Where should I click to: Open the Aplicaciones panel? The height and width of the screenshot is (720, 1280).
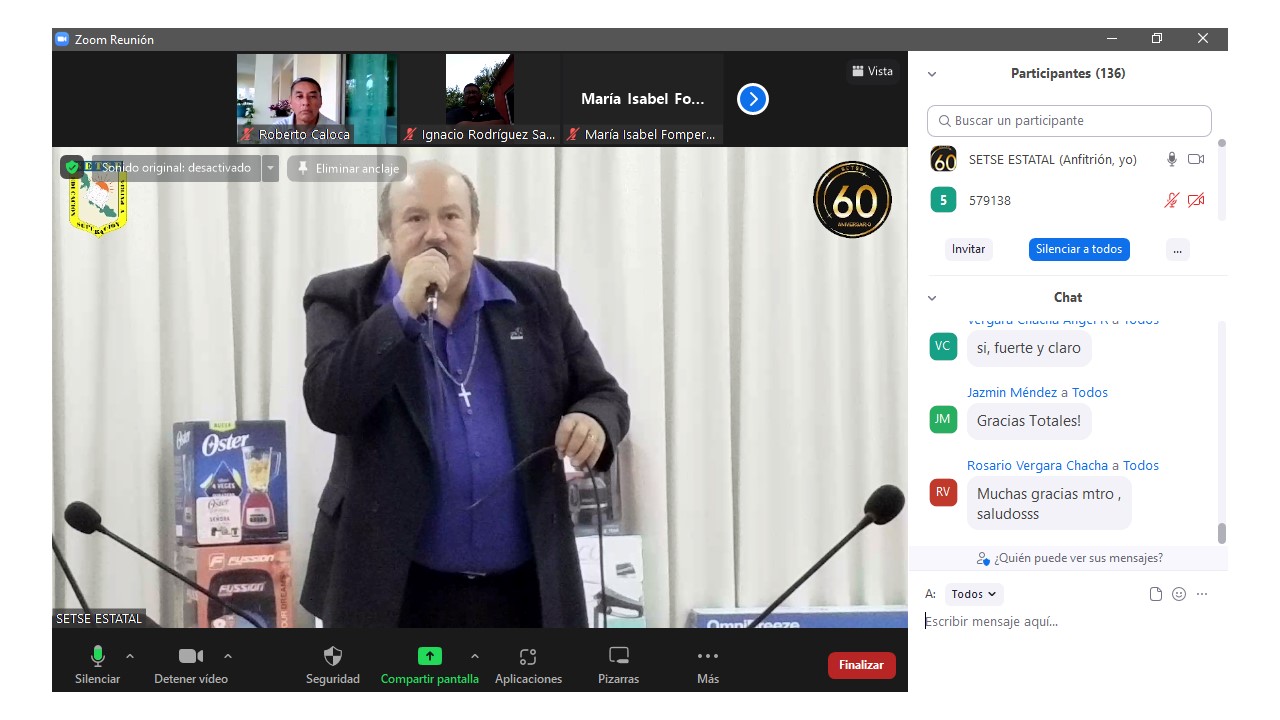[x=528, y=665]
